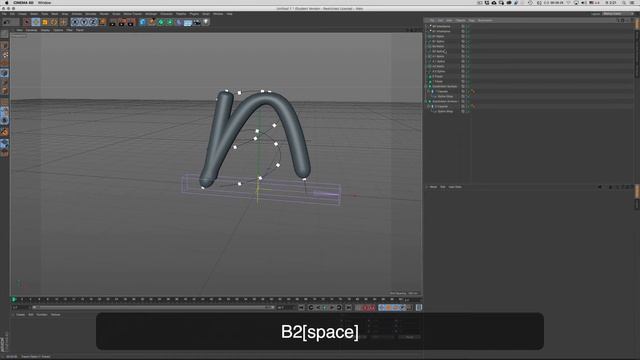This screenshot has width=640, height=360.
Task: Click the blue Cube primitive icon
Action: (142, 22)
